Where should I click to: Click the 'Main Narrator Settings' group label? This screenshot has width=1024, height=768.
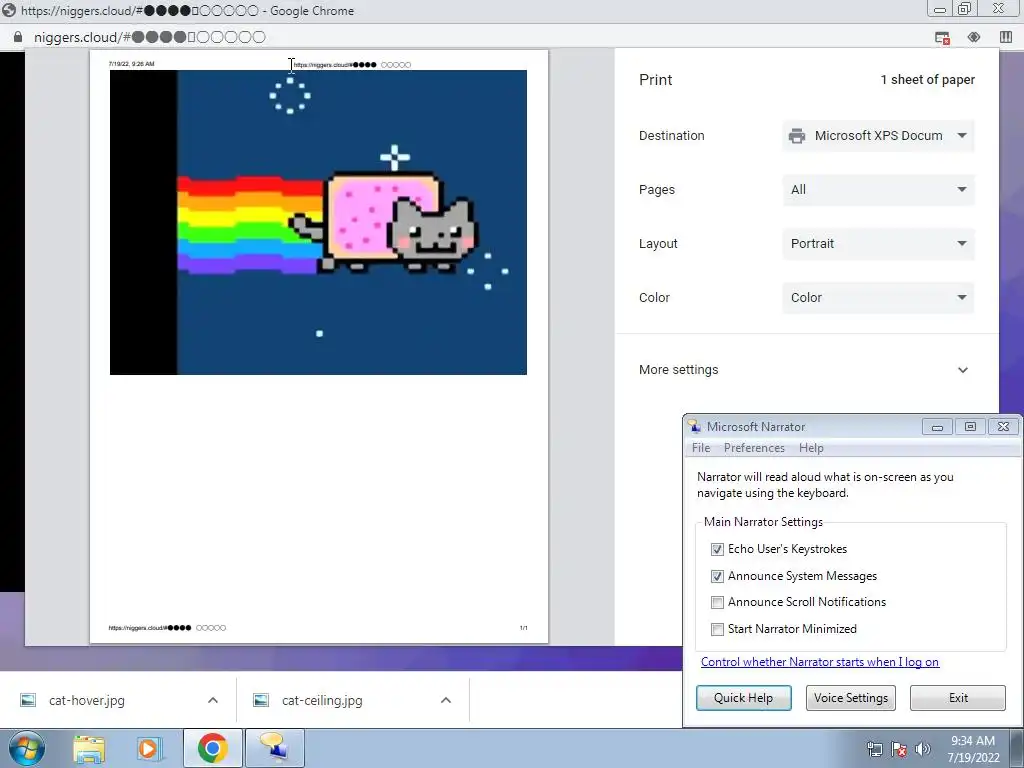pyautogui.click(x=763, y=522)
